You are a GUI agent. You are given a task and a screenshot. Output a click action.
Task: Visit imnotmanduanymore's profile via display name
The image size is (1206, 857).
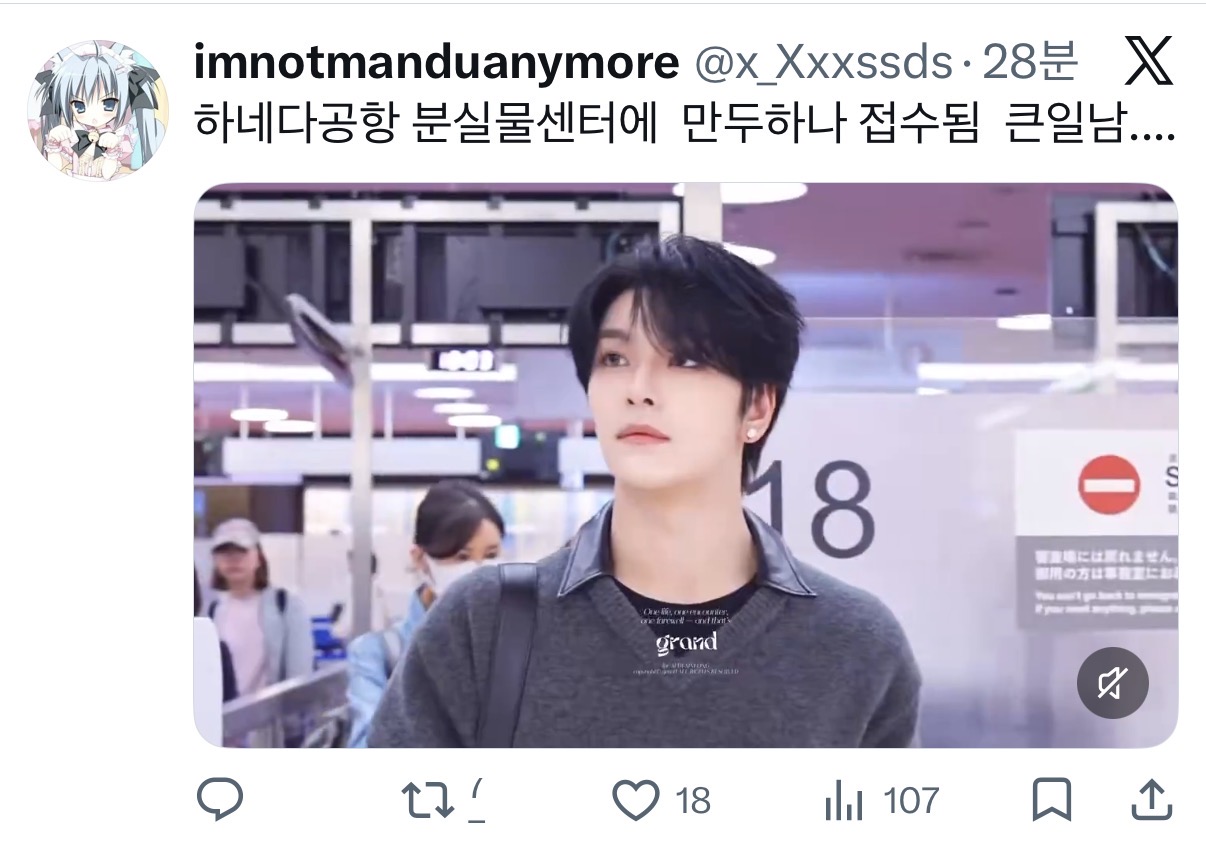click(x=436, y=64)
